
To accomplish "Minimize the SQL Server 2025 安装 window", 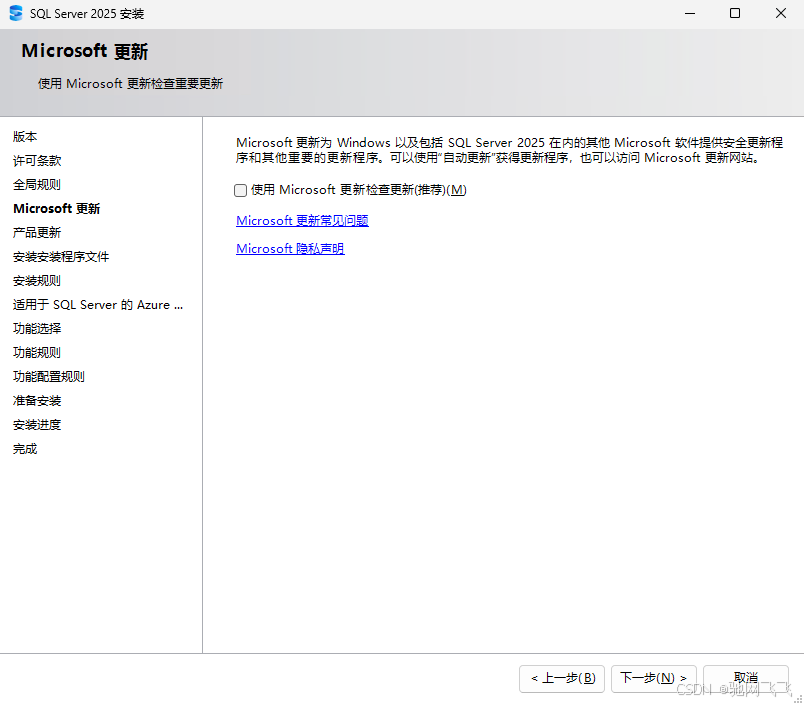I will pos(690,13).
